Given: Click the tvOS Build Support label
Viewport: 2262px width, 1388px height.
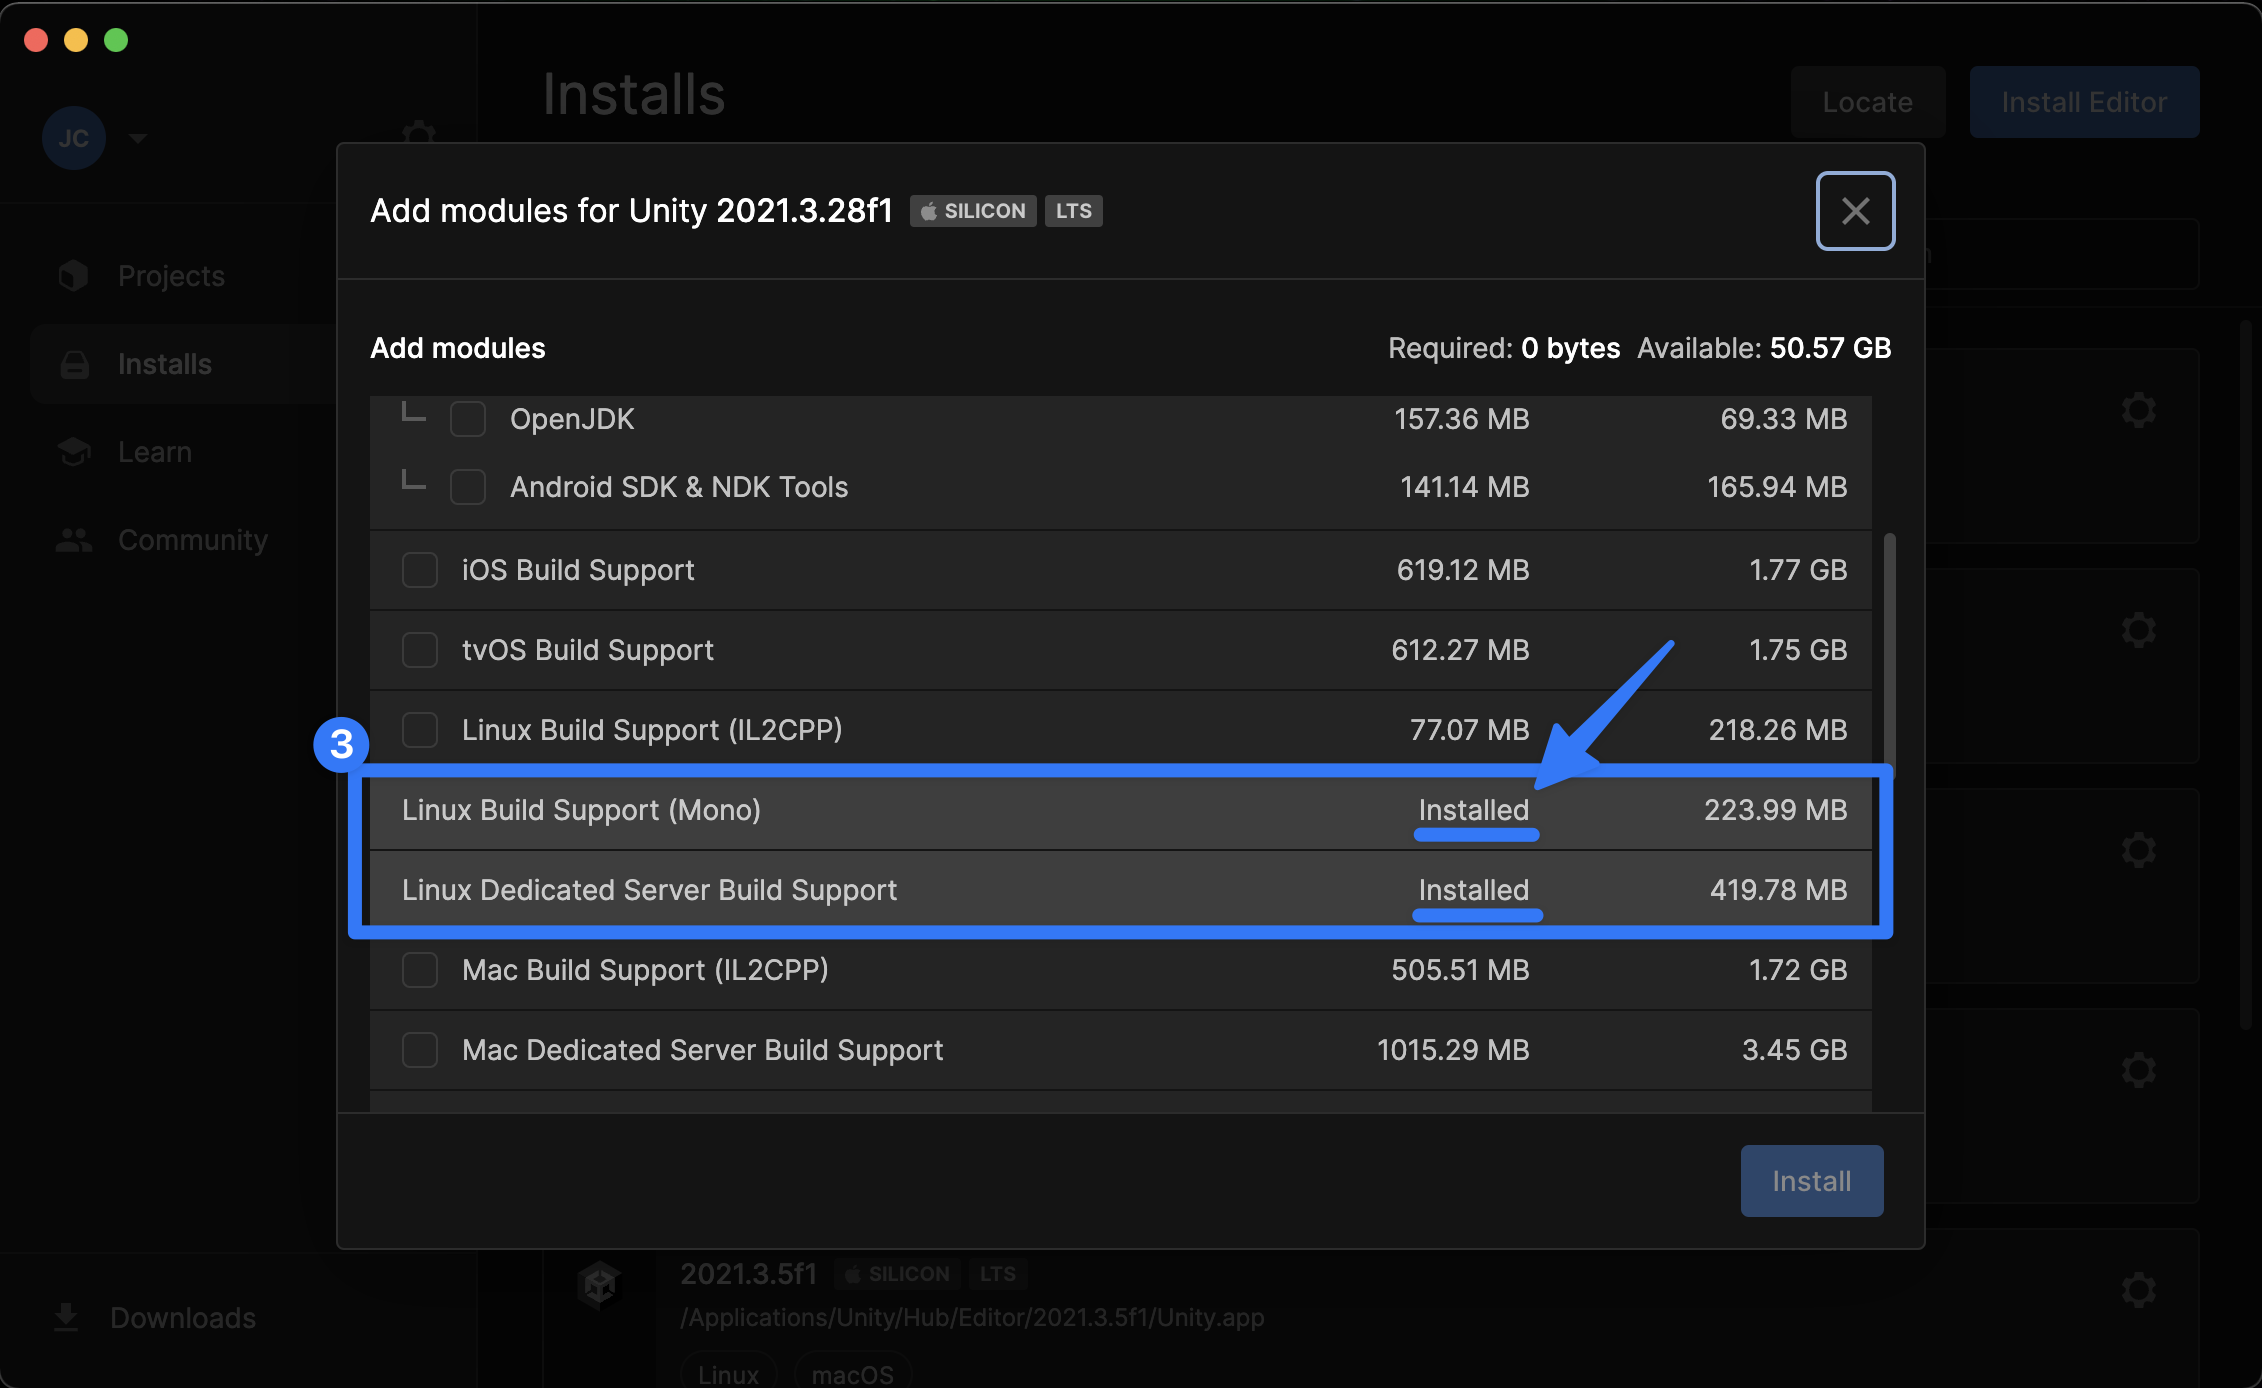Looking at the screenshot, I should tap(588, 650).
